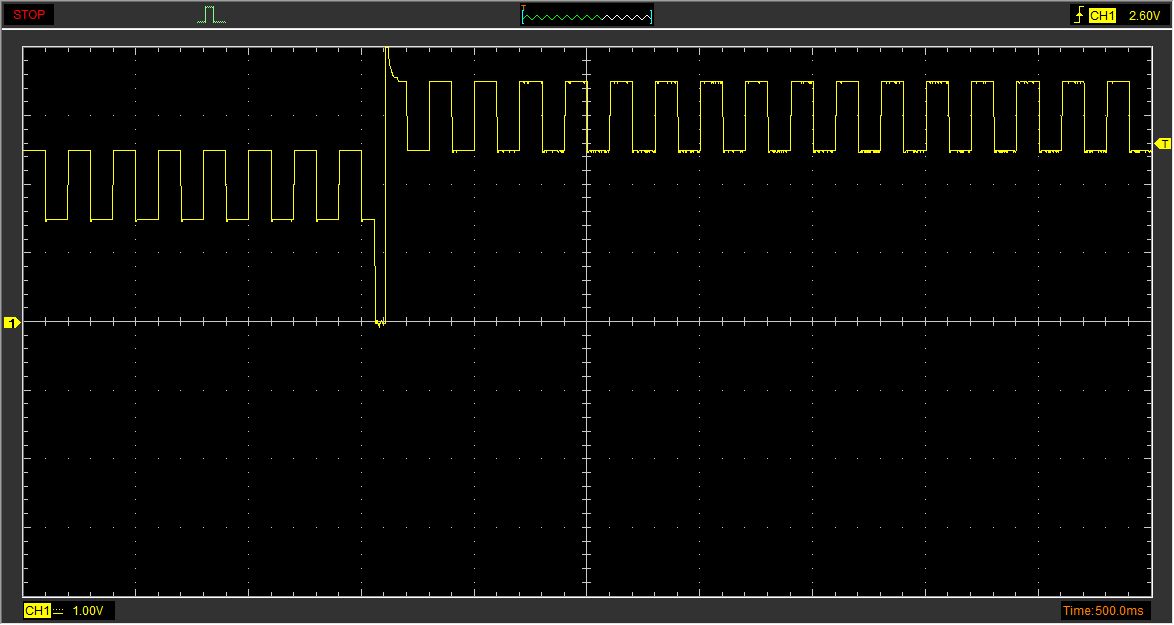
Task: Click the Time:500.0ms timebase readout
Action: [1104, 610]
